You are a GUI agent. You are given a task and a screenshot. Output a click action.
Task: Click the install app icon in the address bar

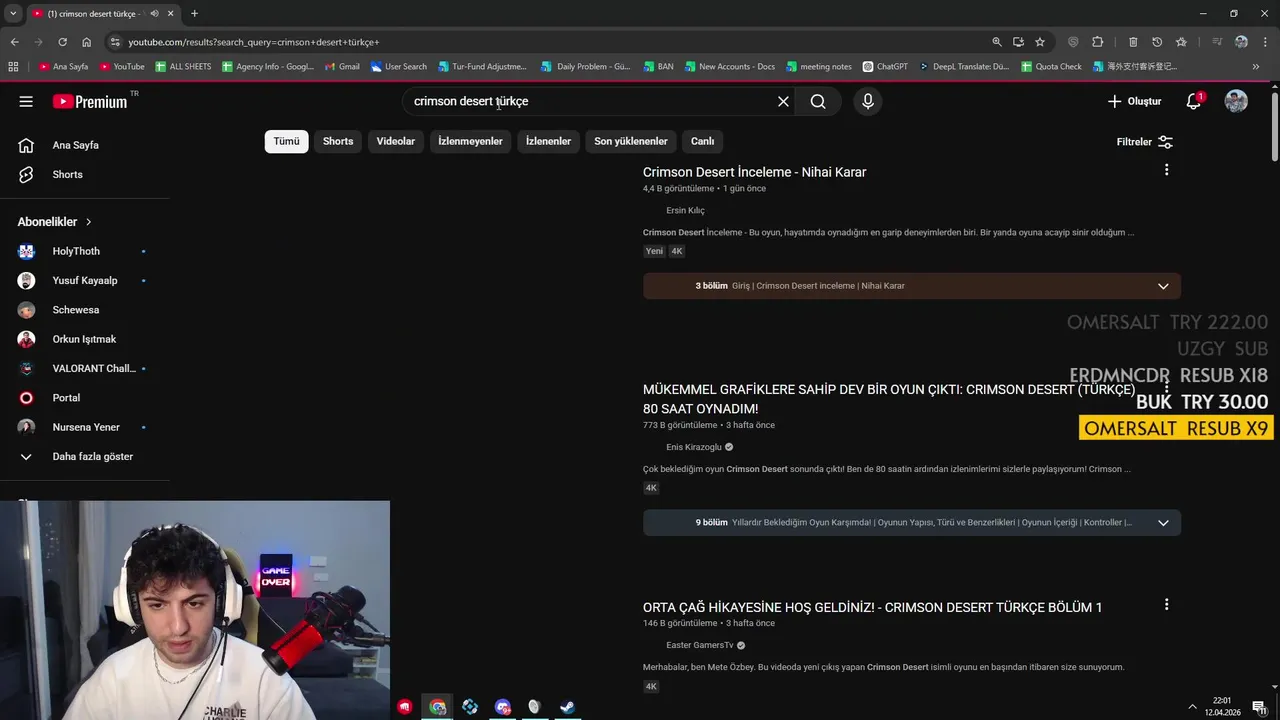pyautogui.click(x=1018, y=42)
